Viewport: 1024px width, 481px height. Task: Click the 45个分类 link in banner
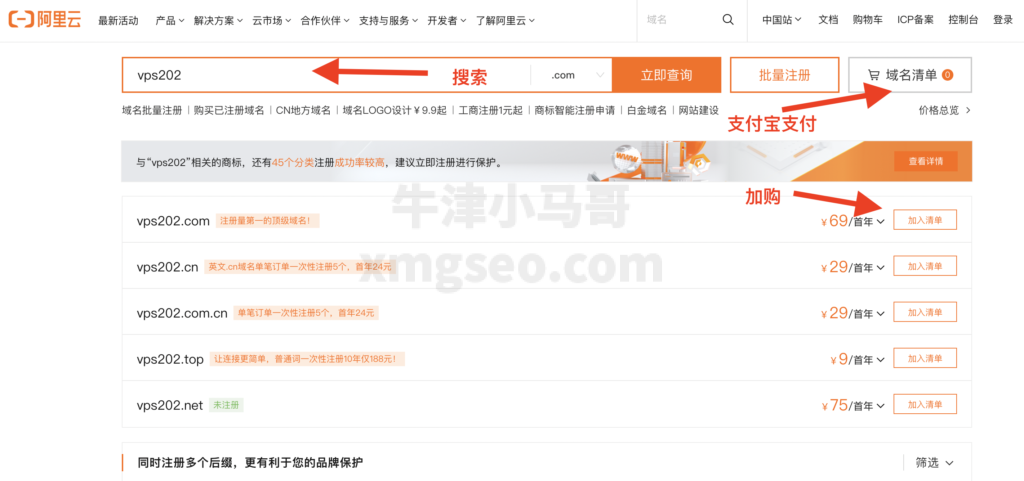tap(293, 161)
